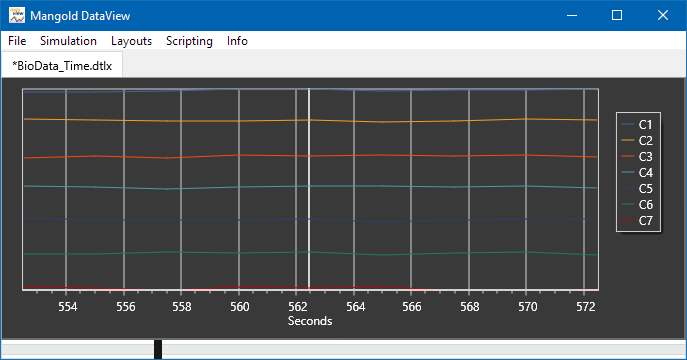Screen dimensions: 687x360
Task: Maximize the DataView window
Action: [617, 15]
